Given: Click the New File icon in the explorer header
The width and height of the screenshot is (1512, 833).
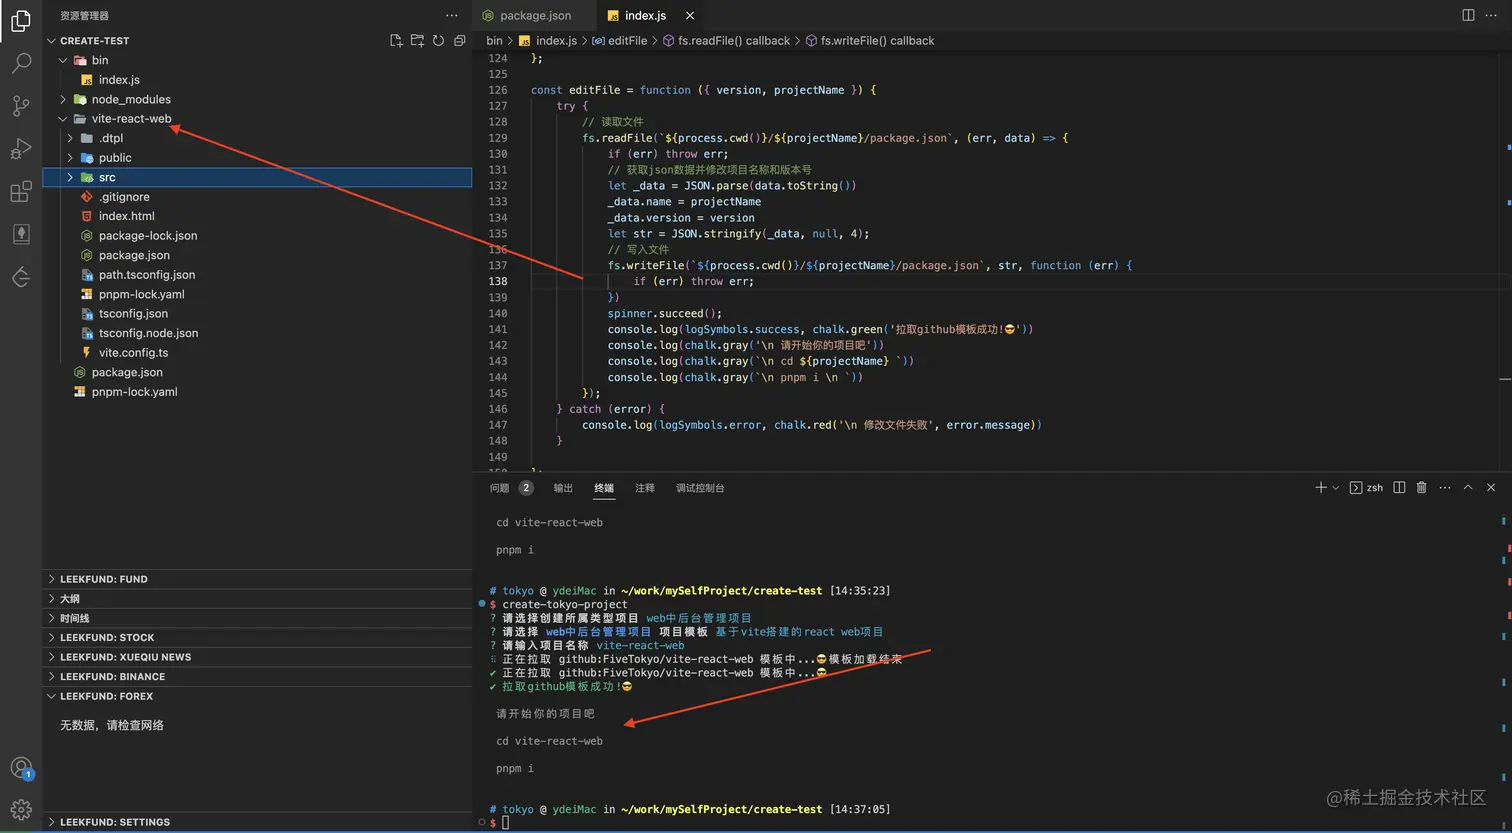Looking at the screenshot, I should pos(396,41).
